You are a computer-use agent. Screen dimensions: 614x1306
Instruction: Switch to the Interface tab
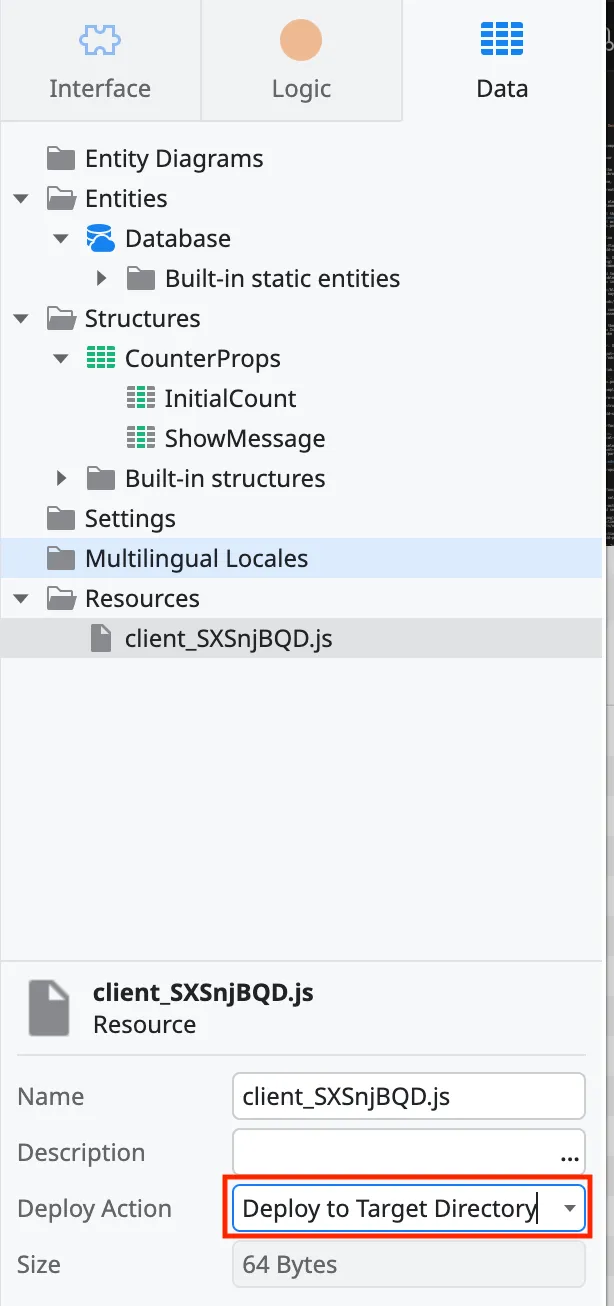100,88
